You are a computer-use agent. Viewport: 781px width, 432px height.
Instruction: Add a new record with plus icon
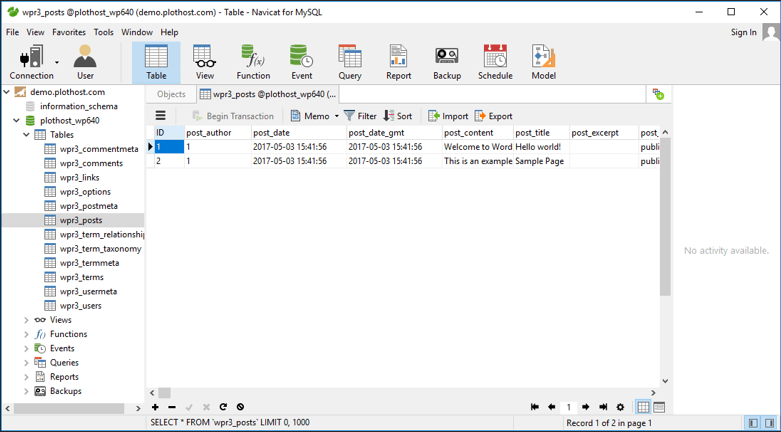pyautogui.click(x=155, y=407)
